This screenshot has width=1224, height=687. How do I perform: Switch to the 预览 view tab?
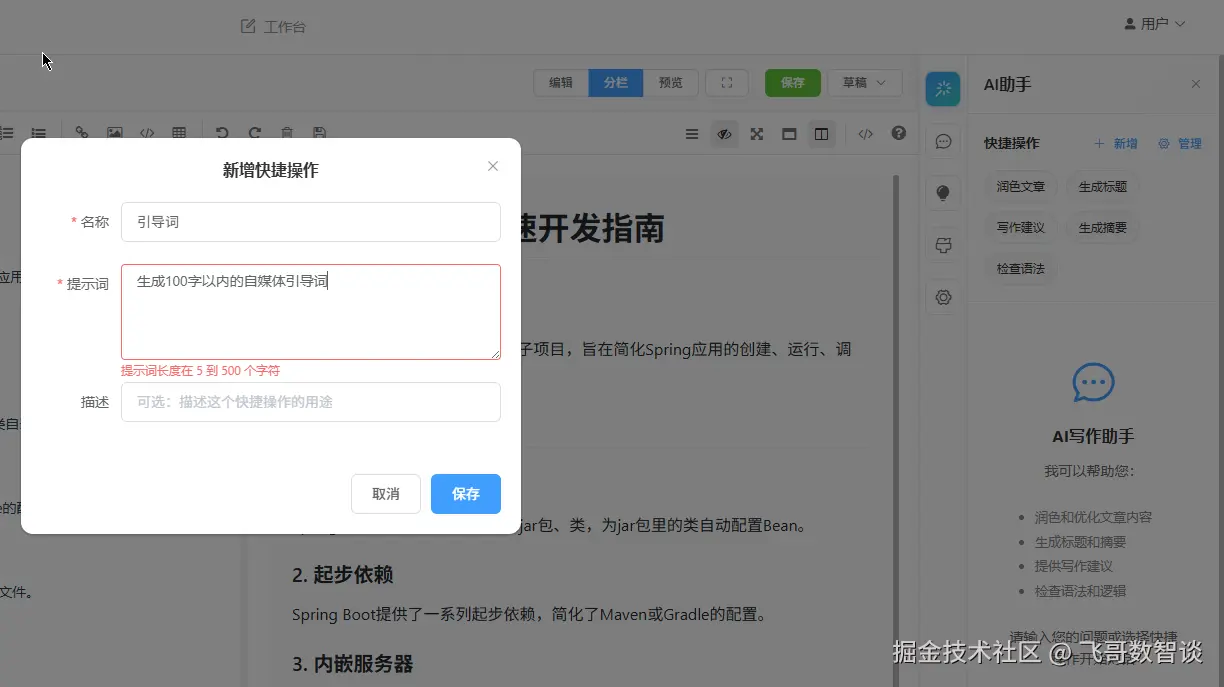pyautogui.click(x=670, y=83)
